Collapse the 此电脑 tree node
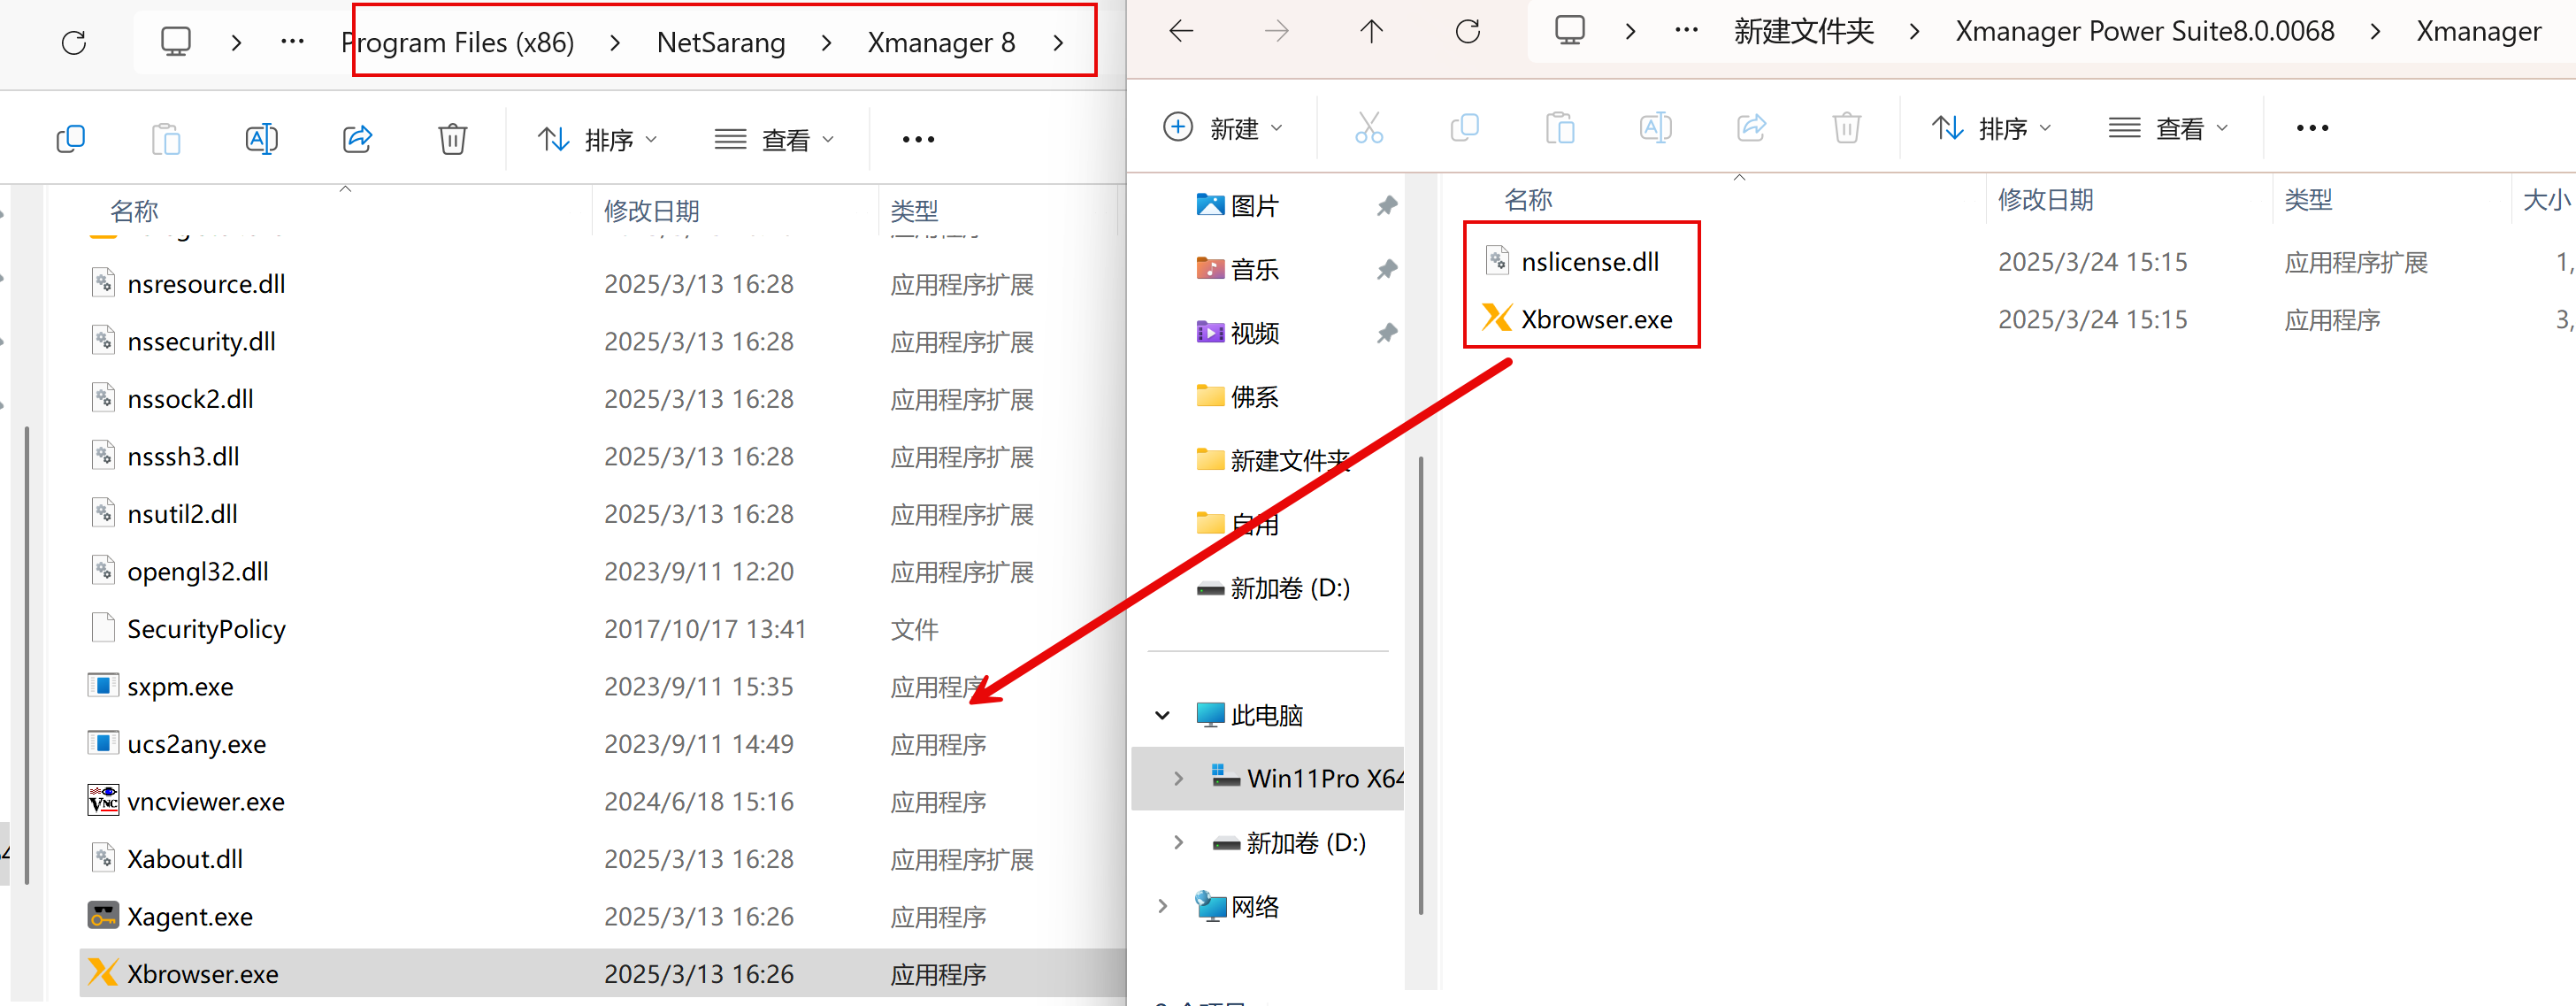Image resolution: width=2576 pixels, height=1006 pixels. pos(1162,715)
